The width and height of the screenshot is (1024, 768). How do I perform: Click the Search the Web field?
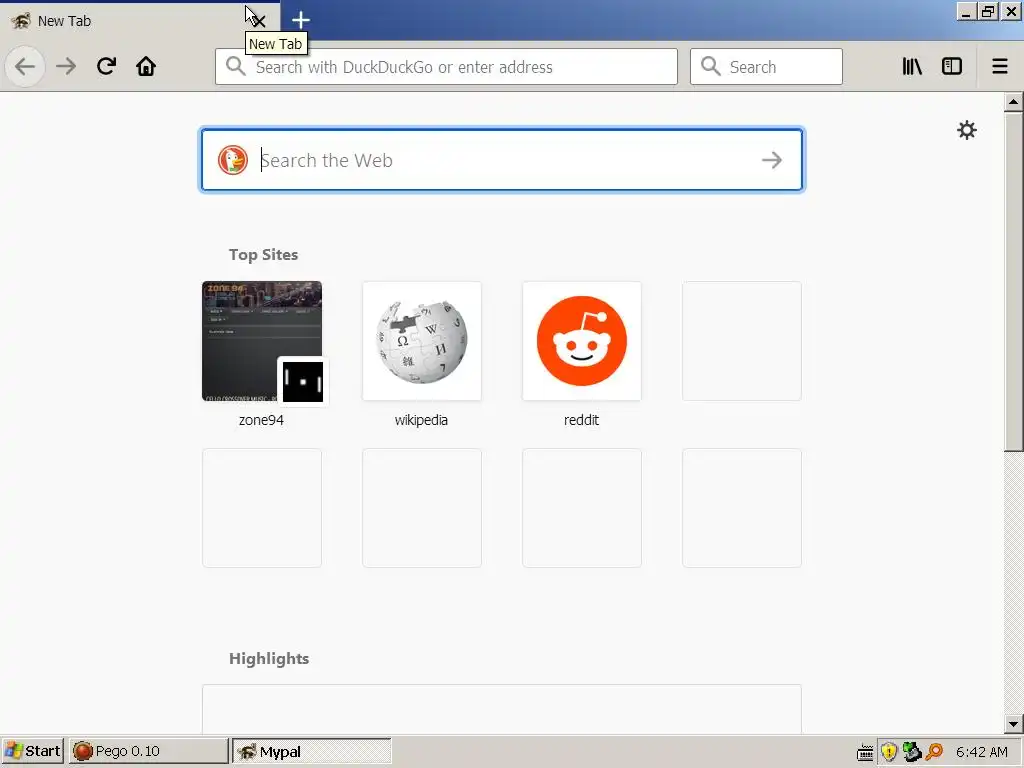(x=502, y=160)
